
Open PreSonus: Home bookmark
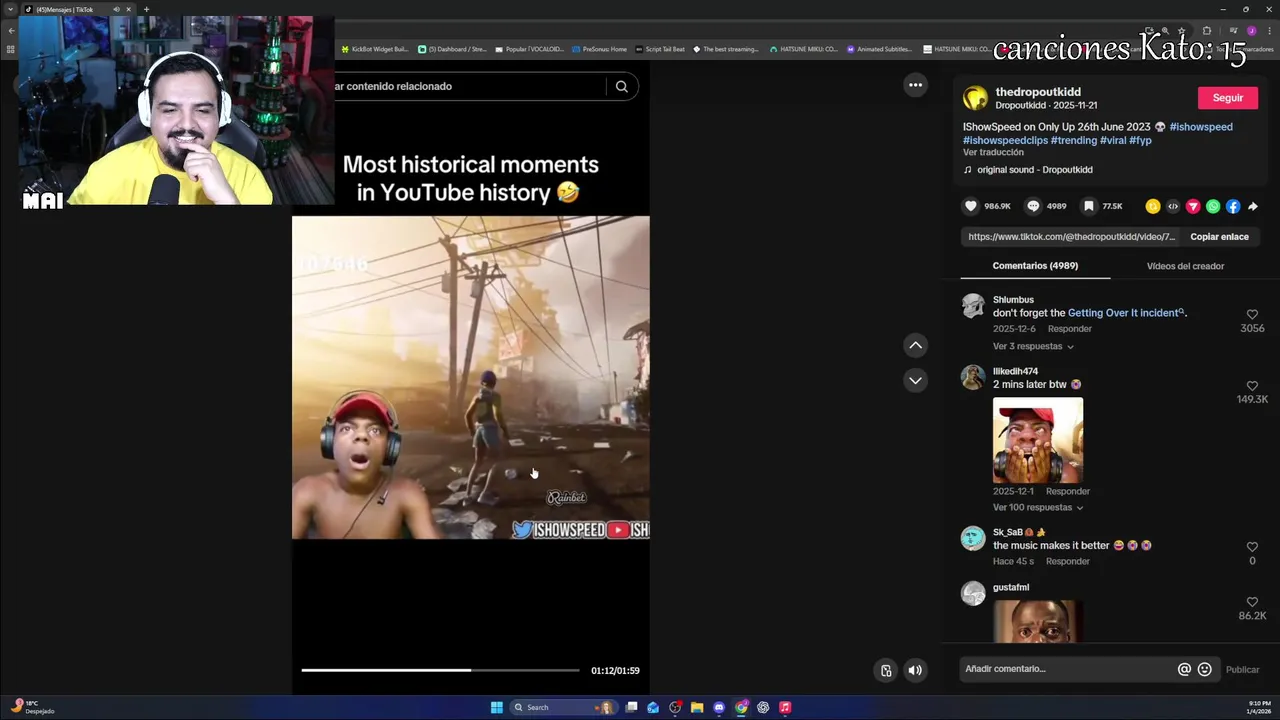[599, 49]
